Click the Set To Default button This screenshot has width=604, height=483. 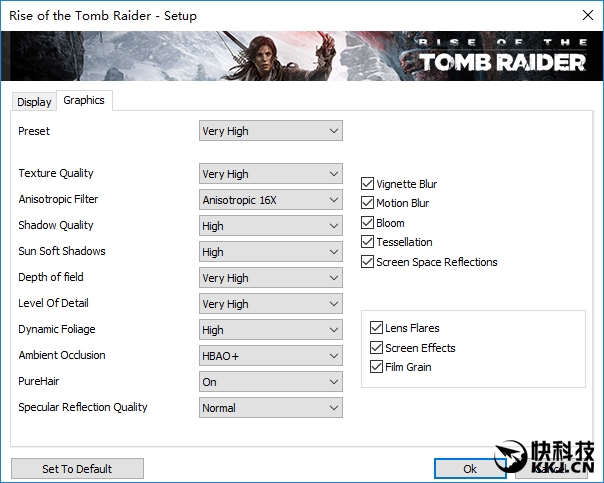(77, 469)
